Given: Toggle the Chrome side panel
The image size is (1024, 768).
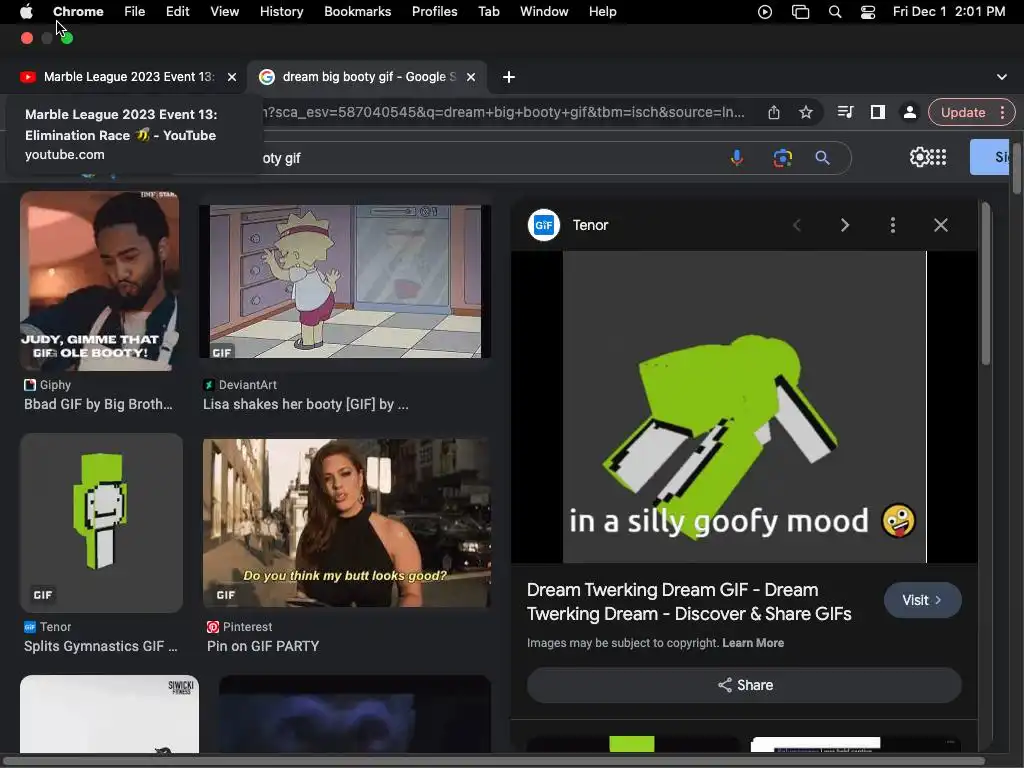Looking at the screenshot, I should (878, 112).
